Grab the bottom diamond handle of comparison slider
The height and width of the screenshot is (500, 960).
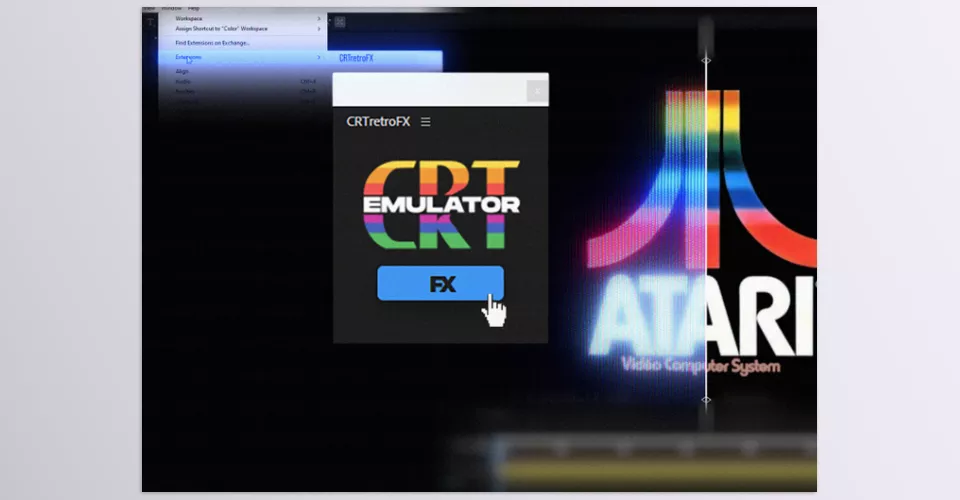click(x=706, y=400)
